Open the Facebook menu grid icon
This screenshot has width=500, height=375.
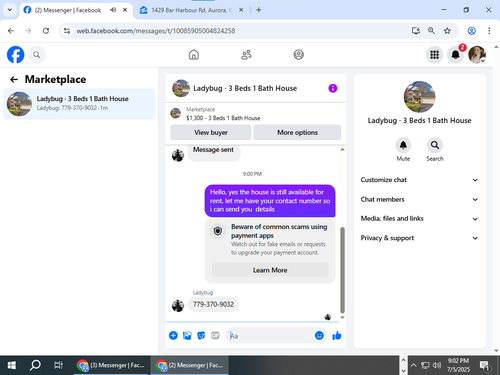pos(434,55)
